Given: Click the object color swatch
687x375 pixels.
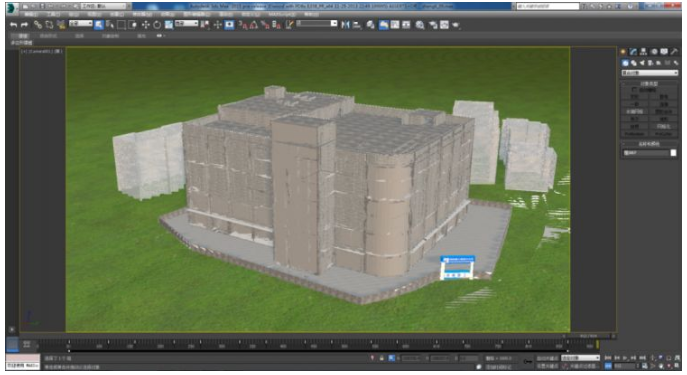Looking at the screenshot, I should click(x=673, y=153).
